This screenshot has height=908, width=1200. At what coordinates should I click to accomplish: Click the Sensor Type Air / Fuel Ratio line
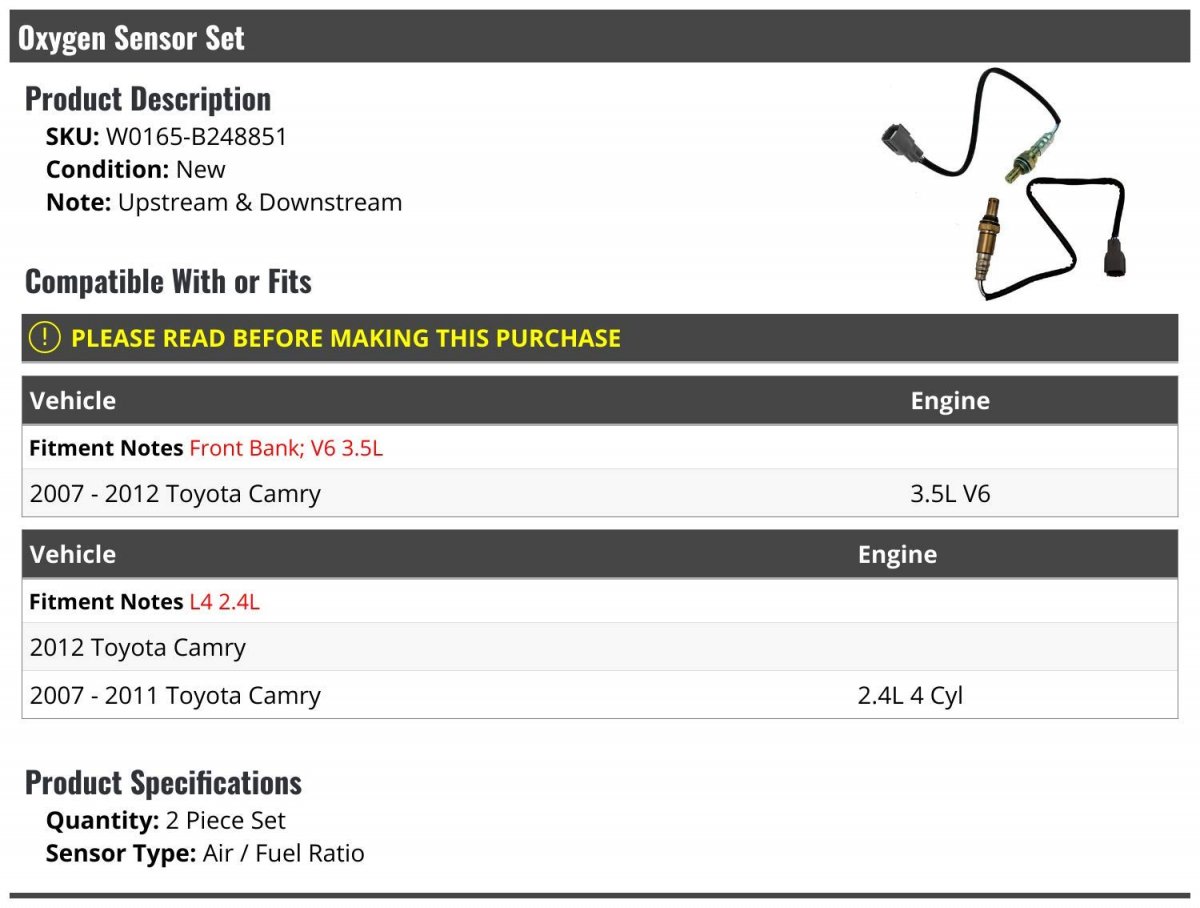[205, 853]
